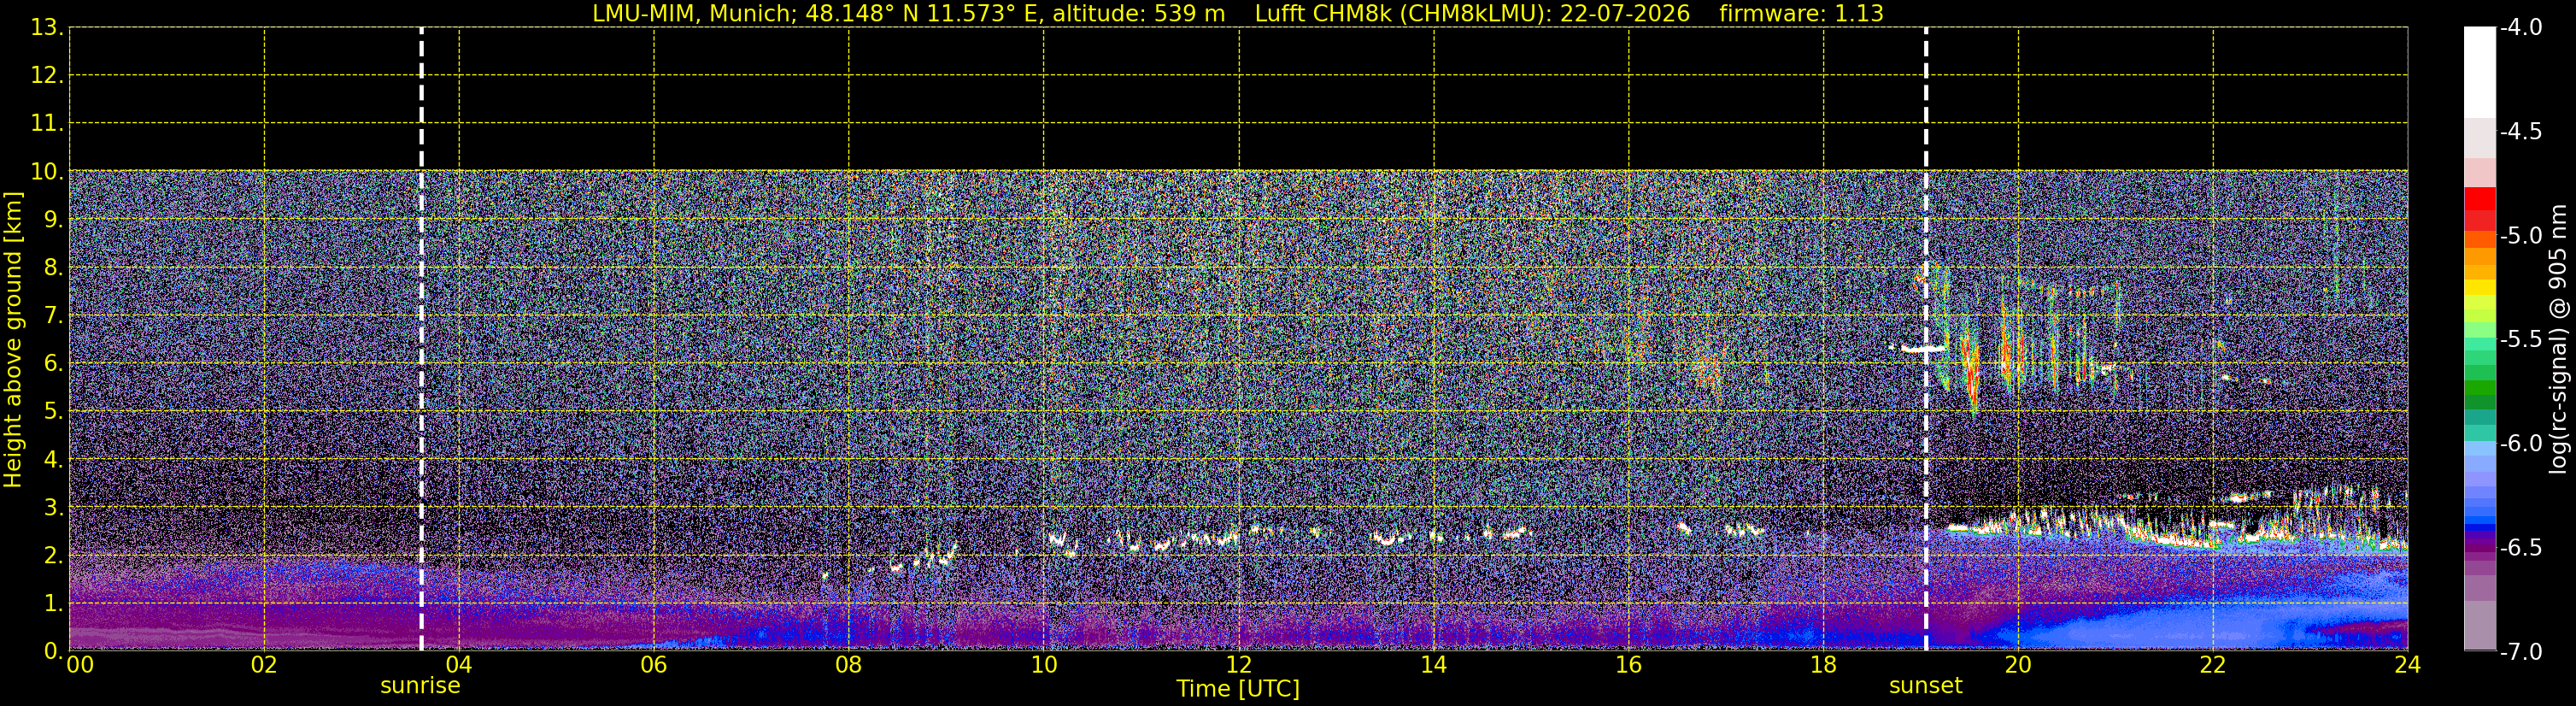This screenshot has width=2576, height=706.
Task: Click the 13 km height tick label
Action: pos(46,28)
